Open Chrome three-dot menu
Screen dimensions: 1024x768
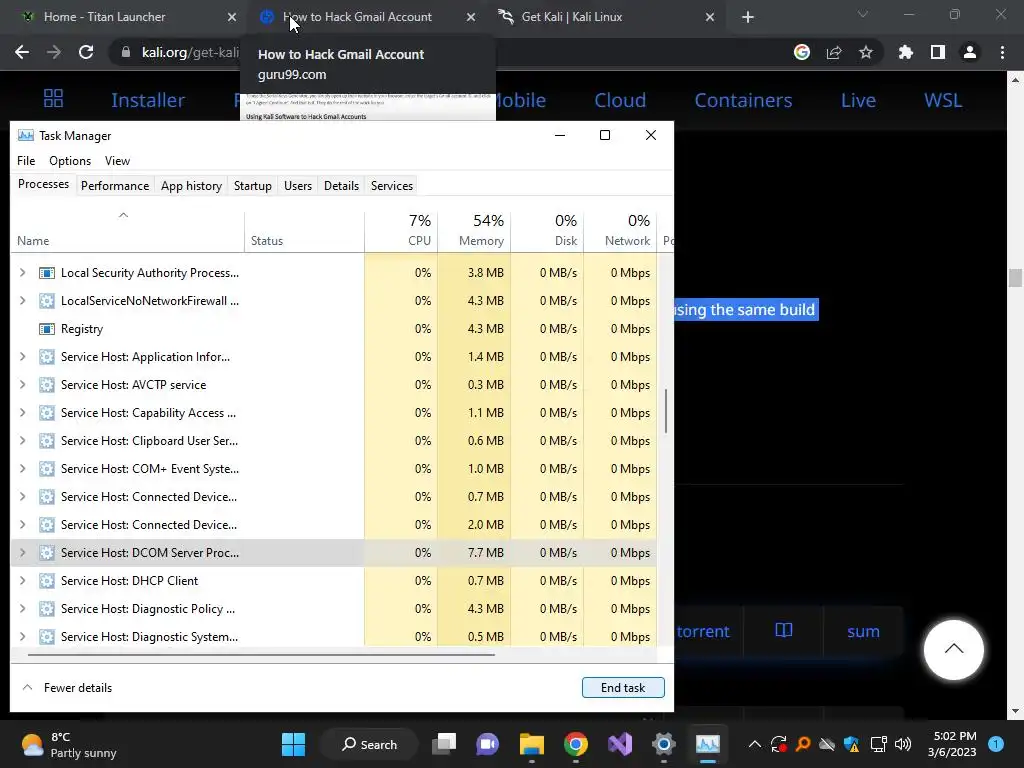1002,52
